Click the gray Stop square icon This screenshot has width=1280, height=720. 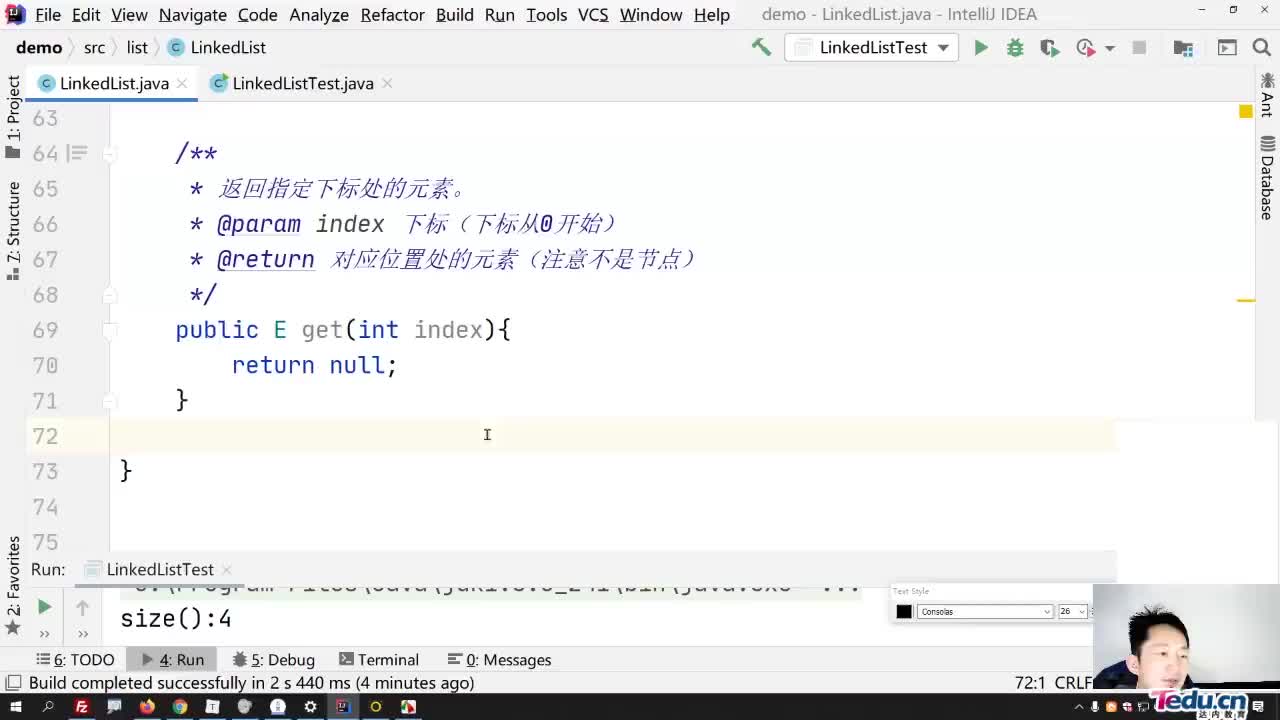coord(1139,47)
